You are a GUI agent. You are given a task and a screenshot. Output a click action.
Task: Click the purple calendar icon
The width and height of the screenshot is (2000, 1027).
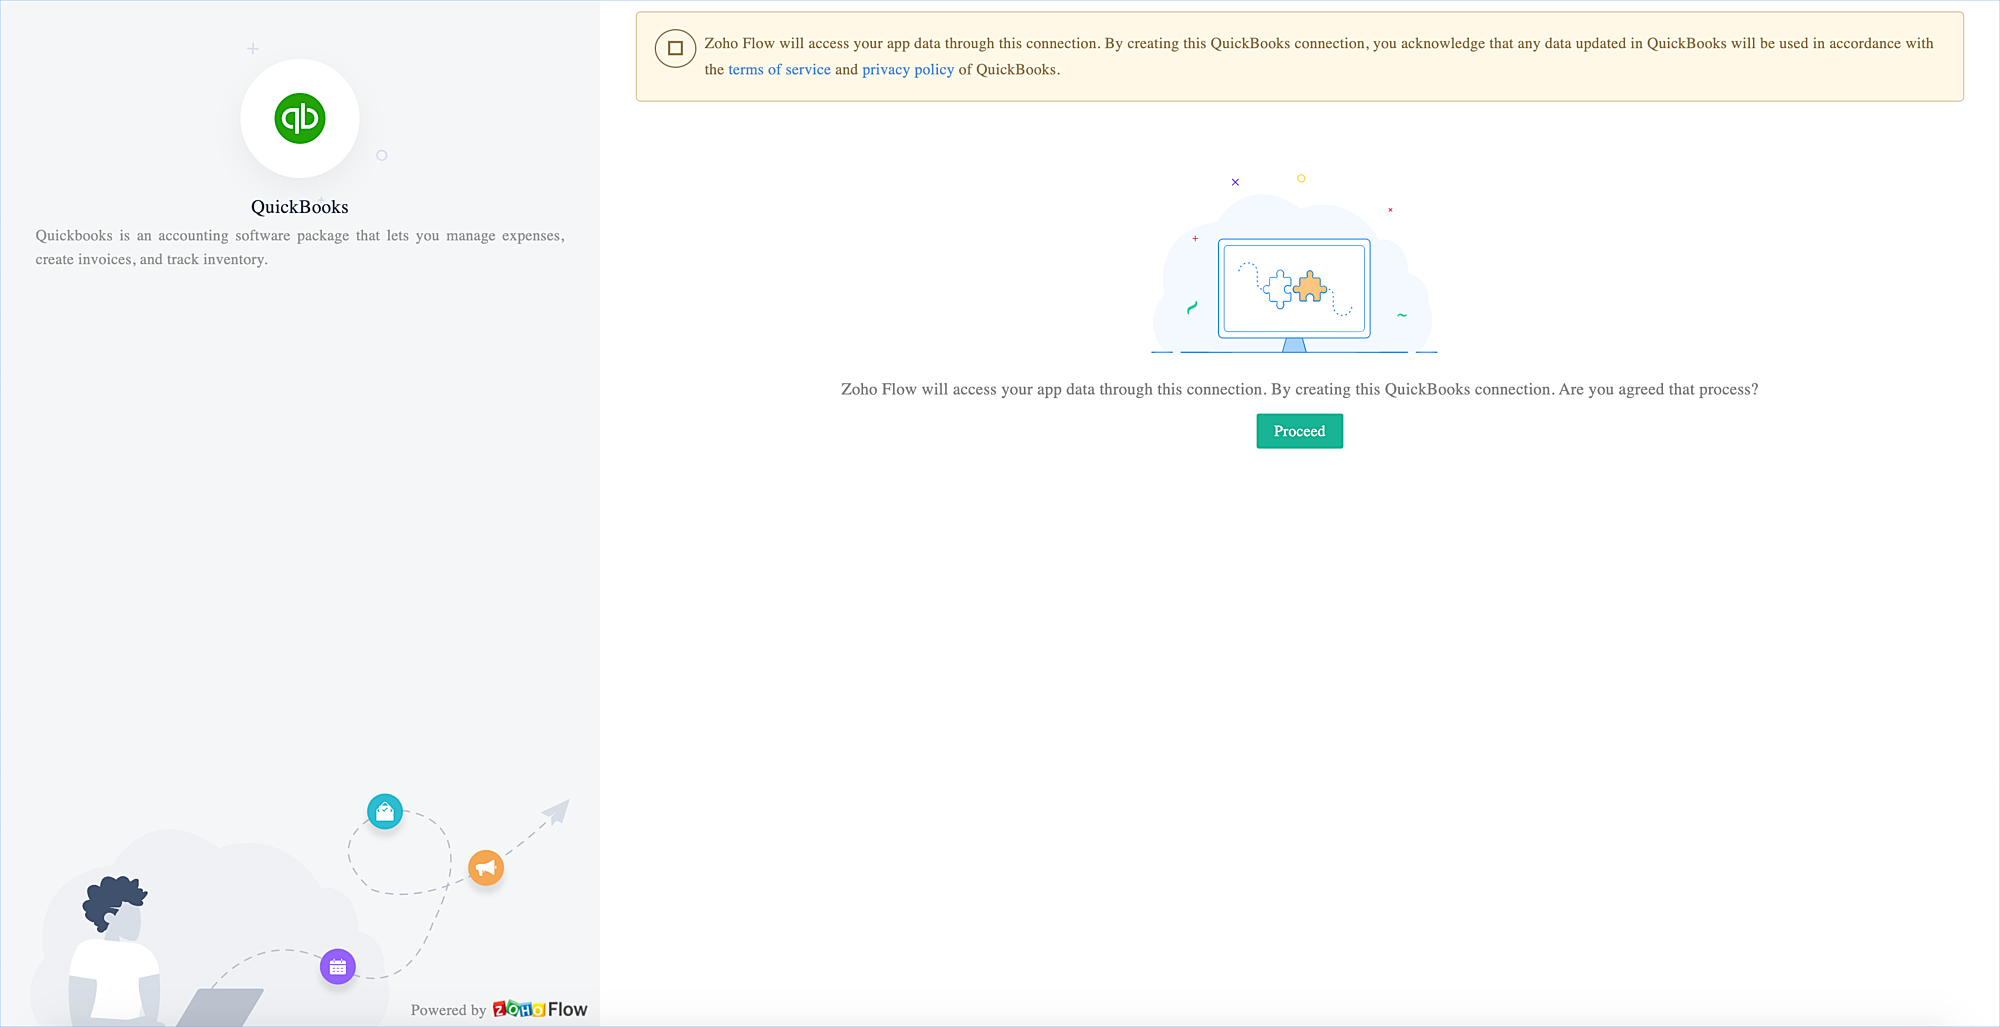tap(338, 967)
